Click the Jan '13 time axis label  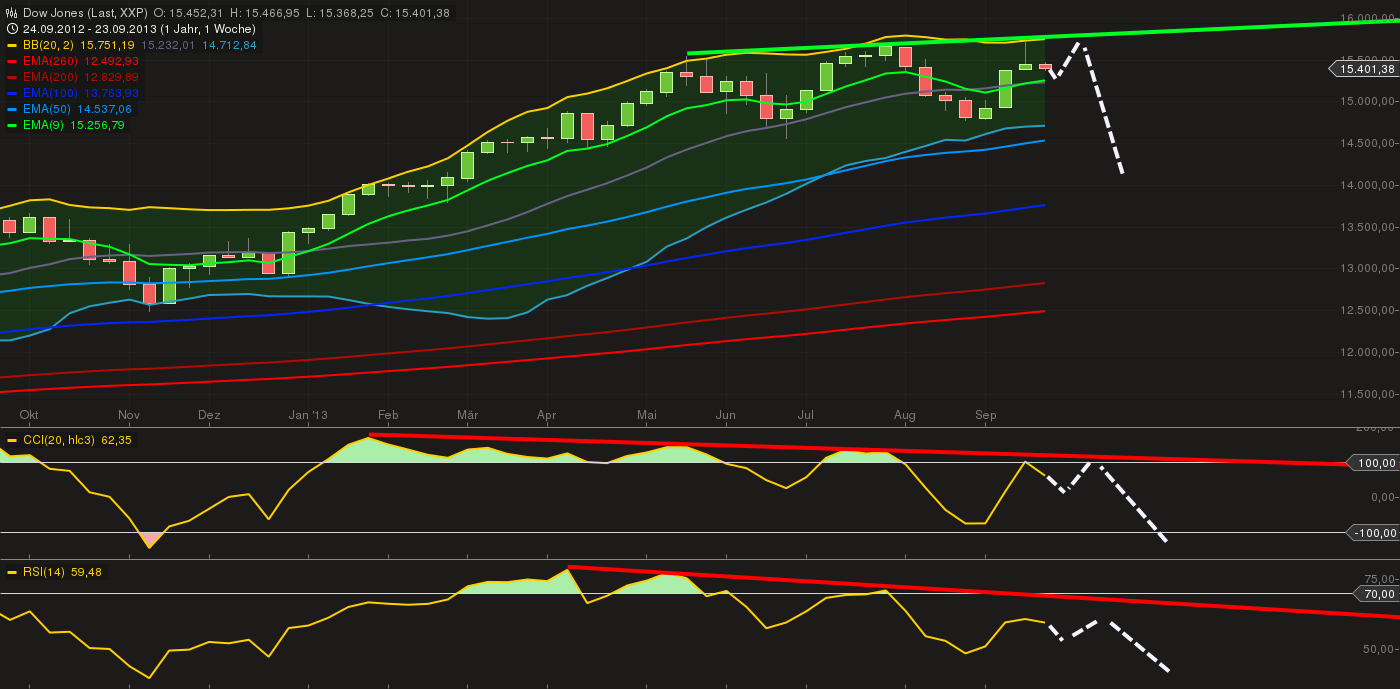click(308, 414)
